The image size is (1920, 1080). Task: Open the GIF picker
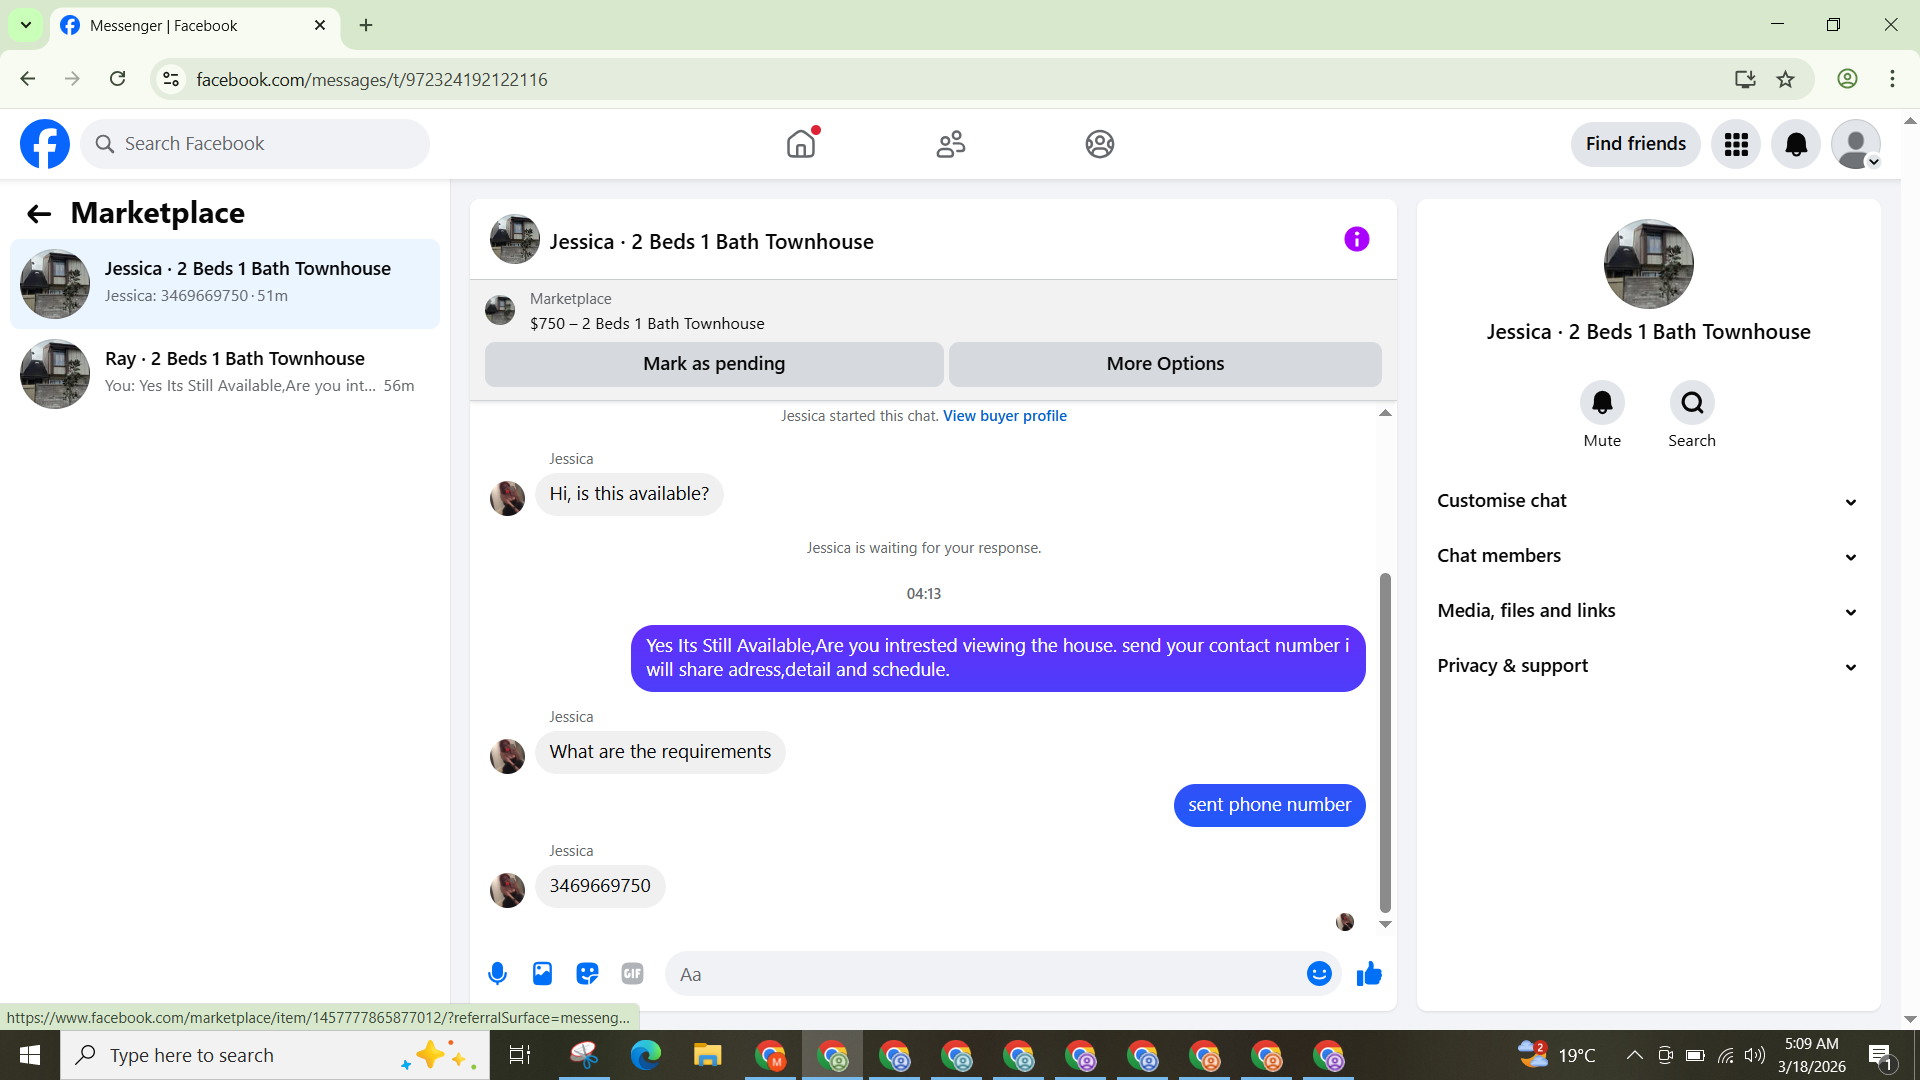point(632,974)
